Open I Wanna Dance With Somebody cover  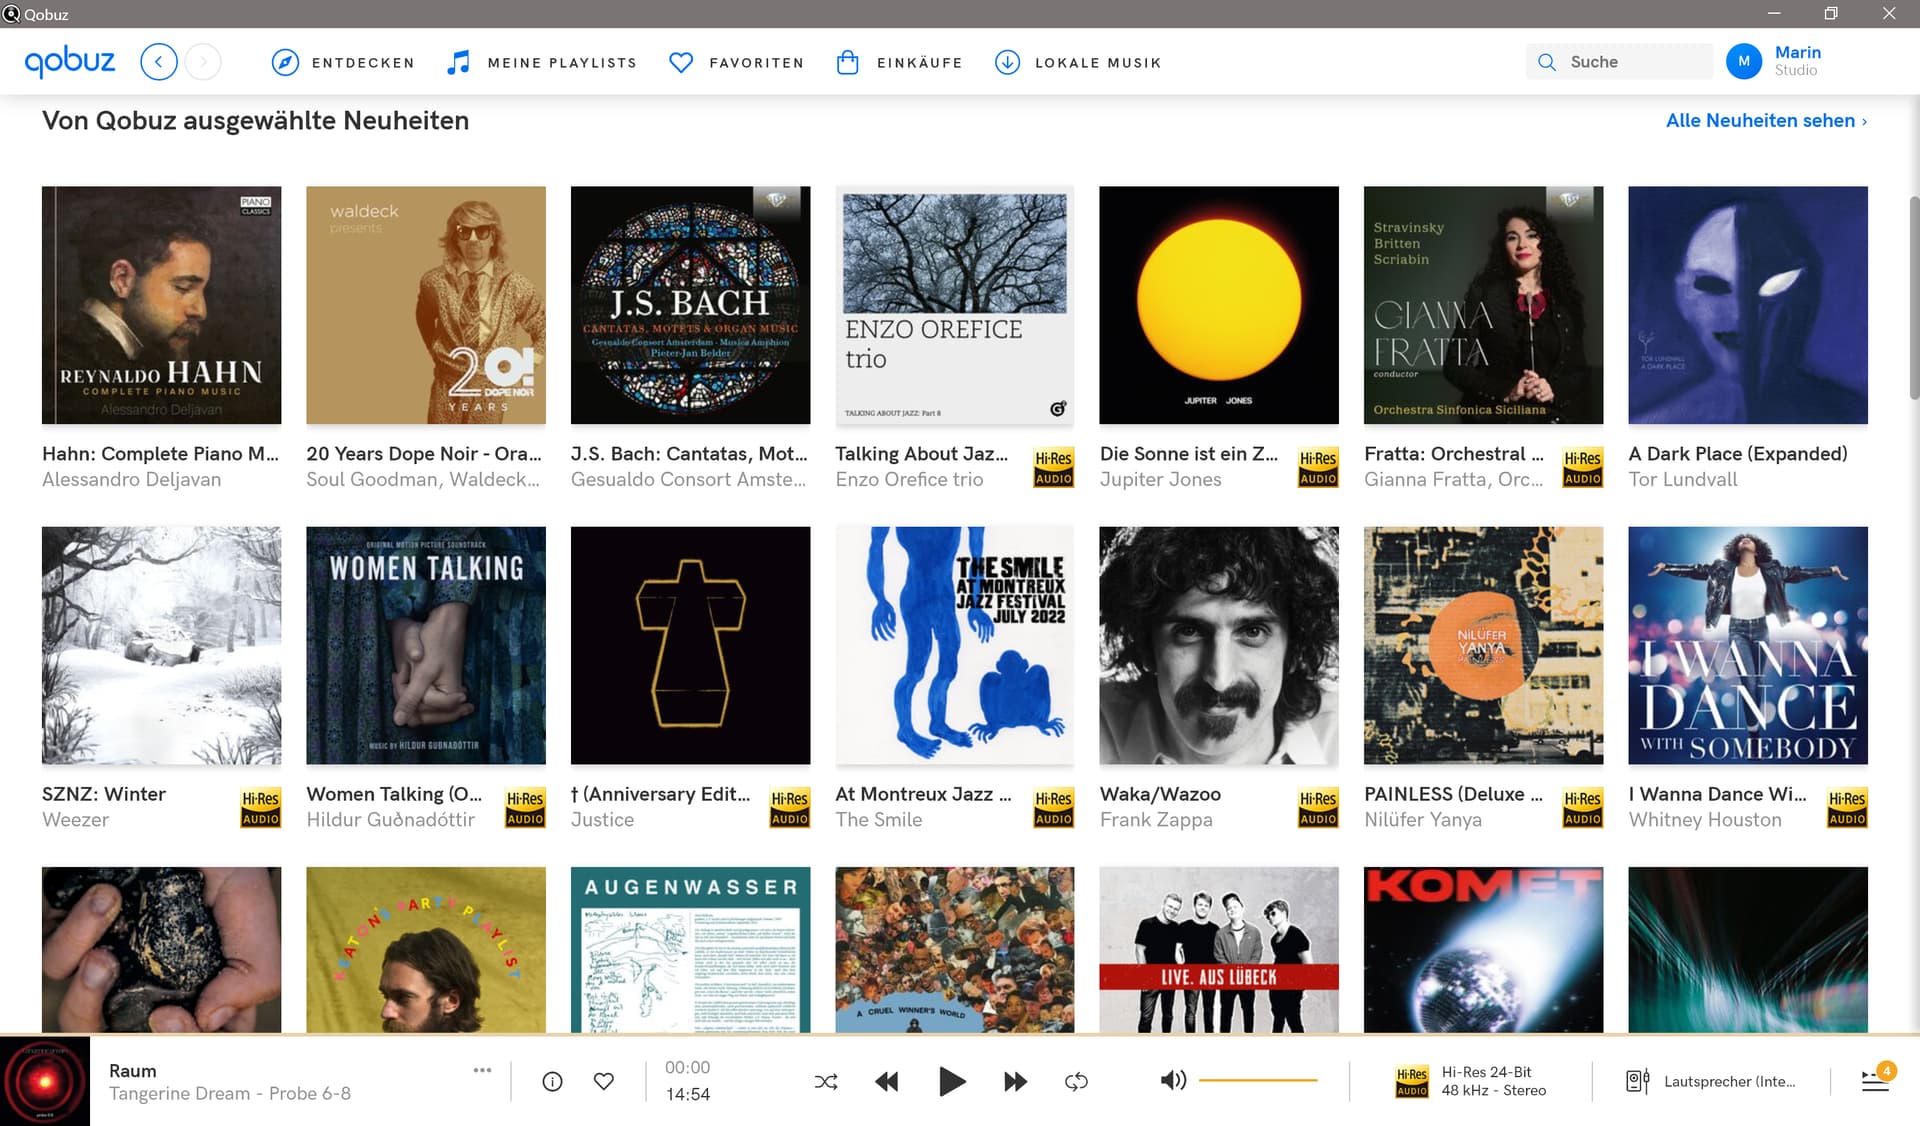click(1748, 645)
